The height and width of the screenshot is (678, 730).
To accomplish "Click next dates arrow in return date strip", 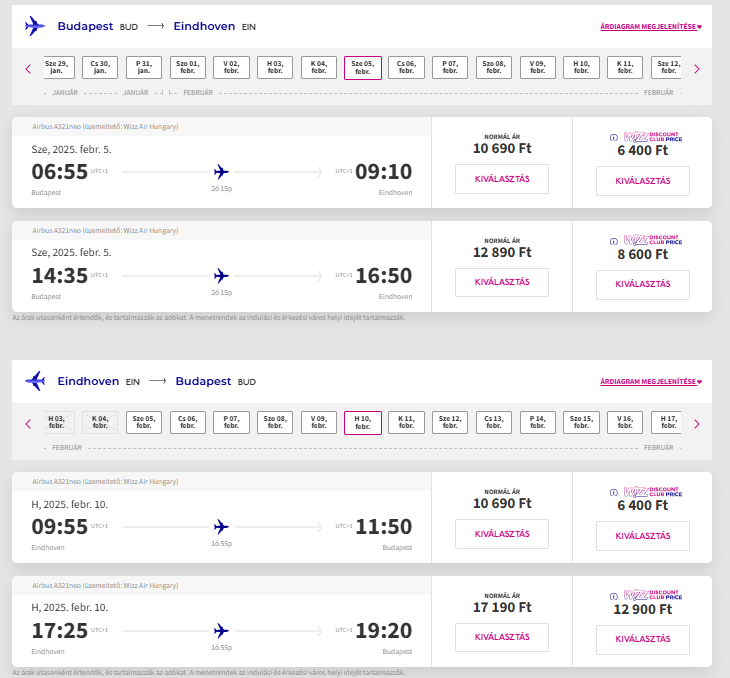I will (696, 424).
